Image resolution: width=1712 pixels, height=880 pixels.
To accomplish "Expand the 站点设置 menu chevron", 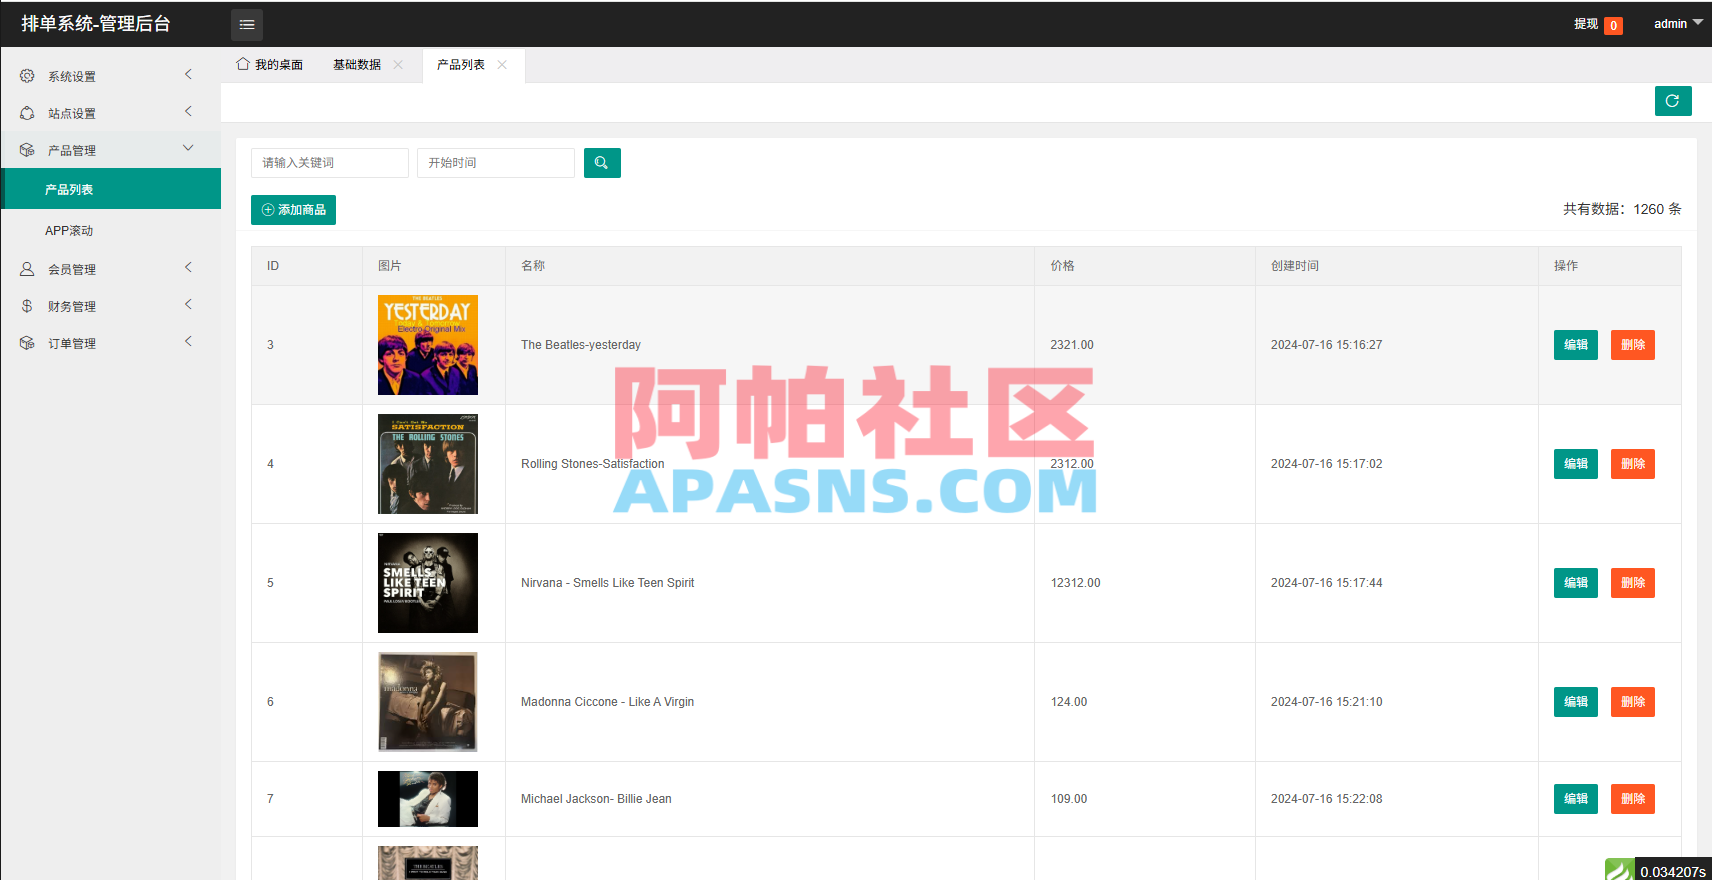I will click(x=188, y=112).
